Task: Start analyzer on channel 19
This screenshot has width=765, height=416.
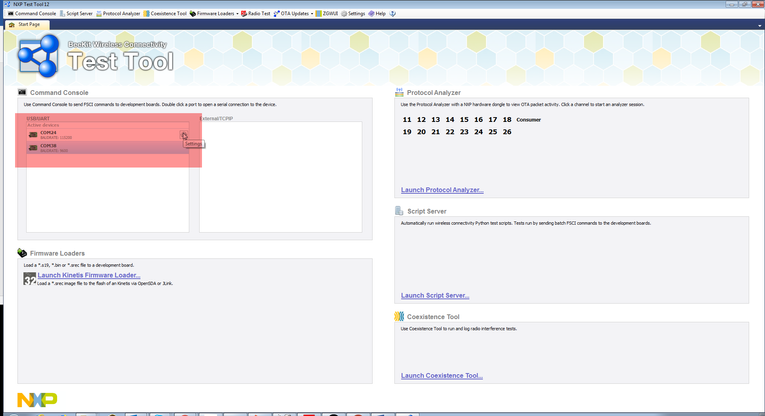Action: 407,132
